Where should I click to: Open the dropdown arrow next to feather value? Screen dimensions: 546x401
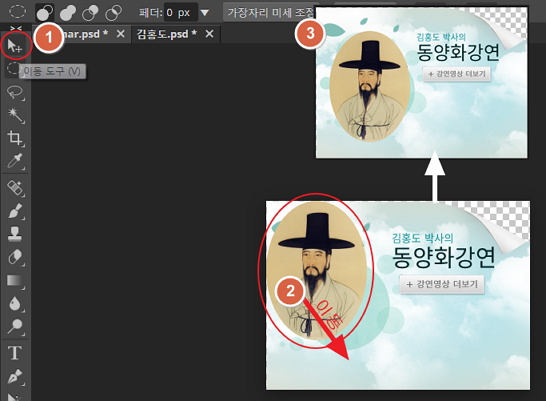(x=205, y=13)
